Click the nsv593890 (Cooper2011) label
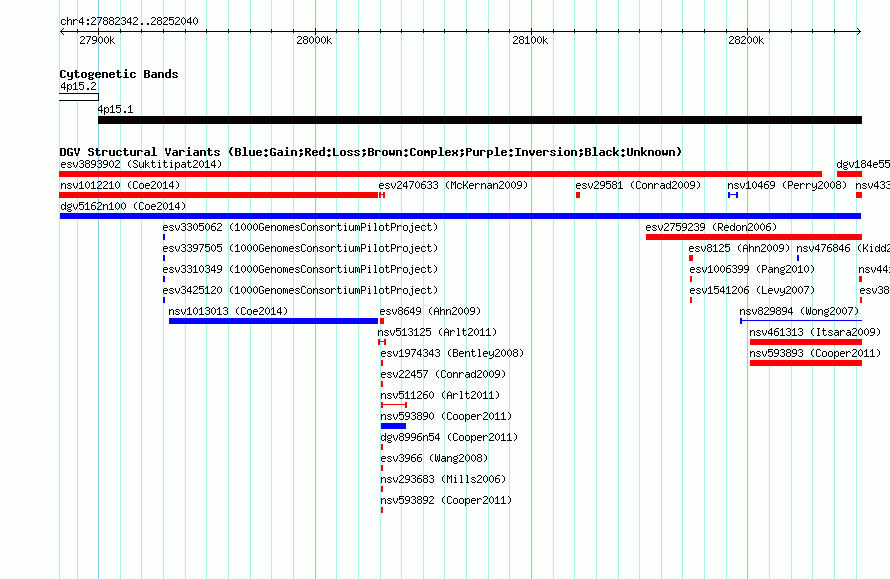This screenshot has width=890, height=579. 446,416
